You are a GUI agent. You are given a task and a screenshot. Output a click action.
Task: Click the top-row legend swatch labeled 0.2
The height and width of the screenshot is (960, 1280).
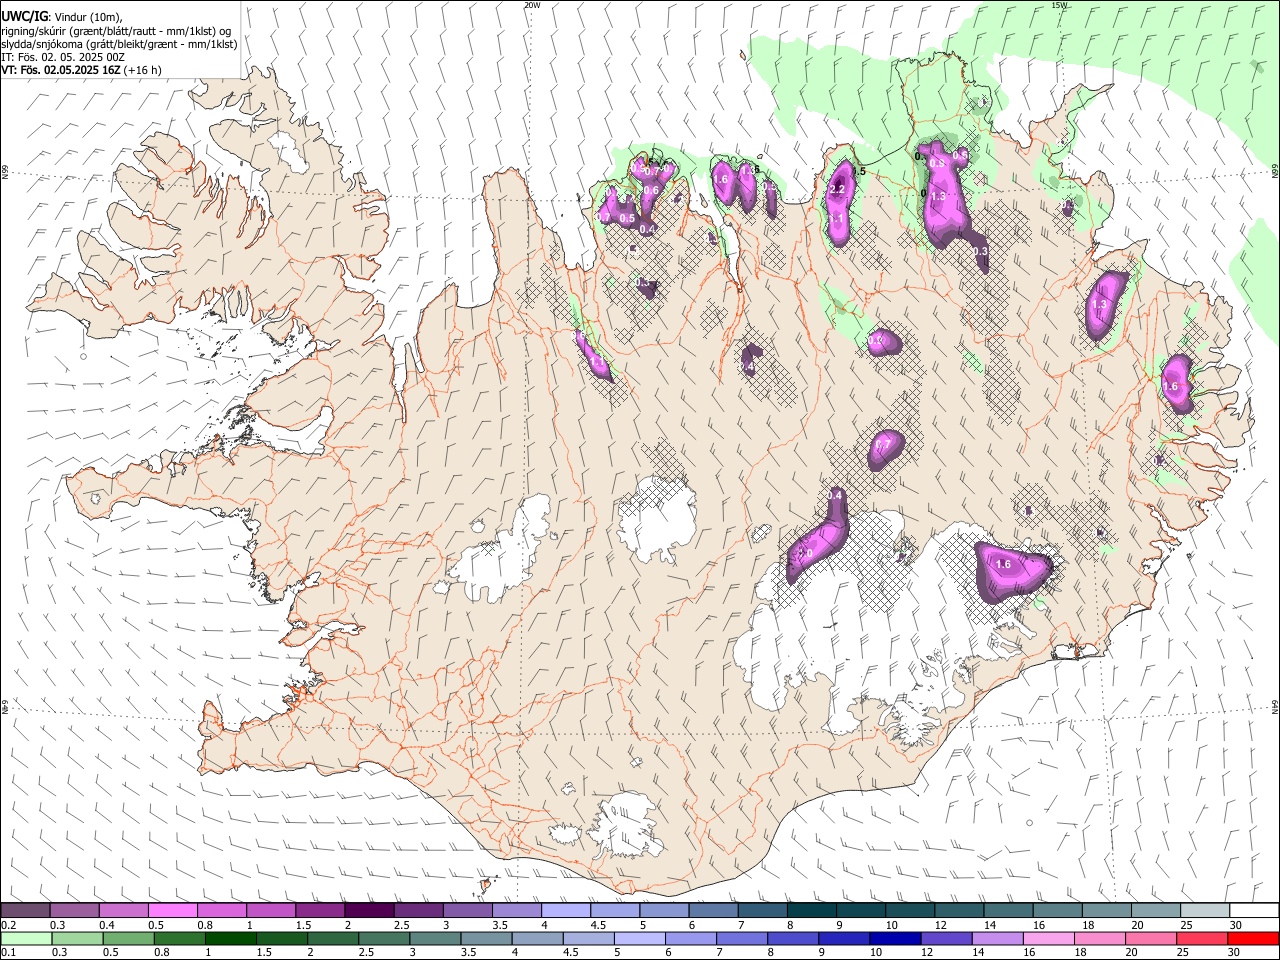[x=25, y=911]
